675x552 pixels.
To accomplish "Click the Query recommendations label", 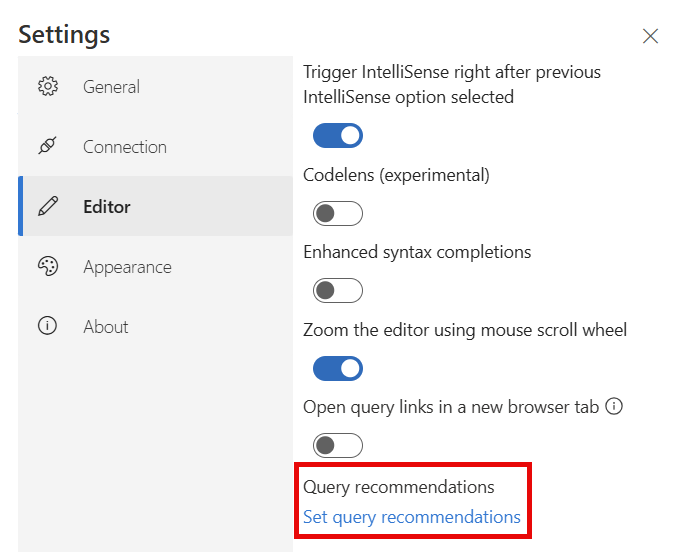I will pos(399,487).
